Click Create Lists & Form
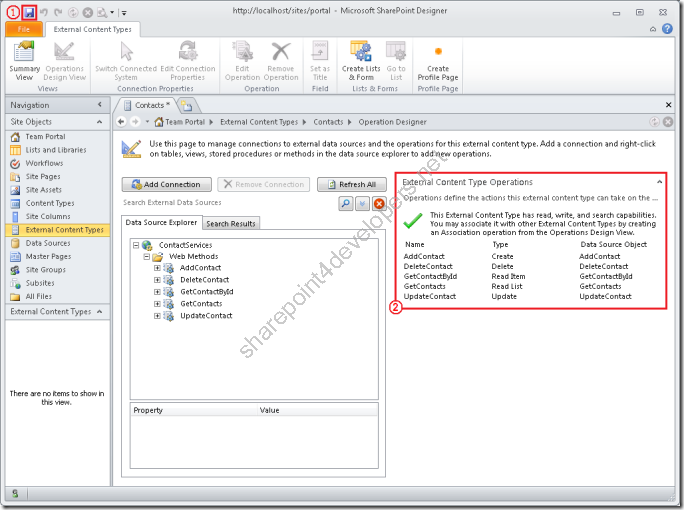 pyautogui.click(x=361, y=61)
